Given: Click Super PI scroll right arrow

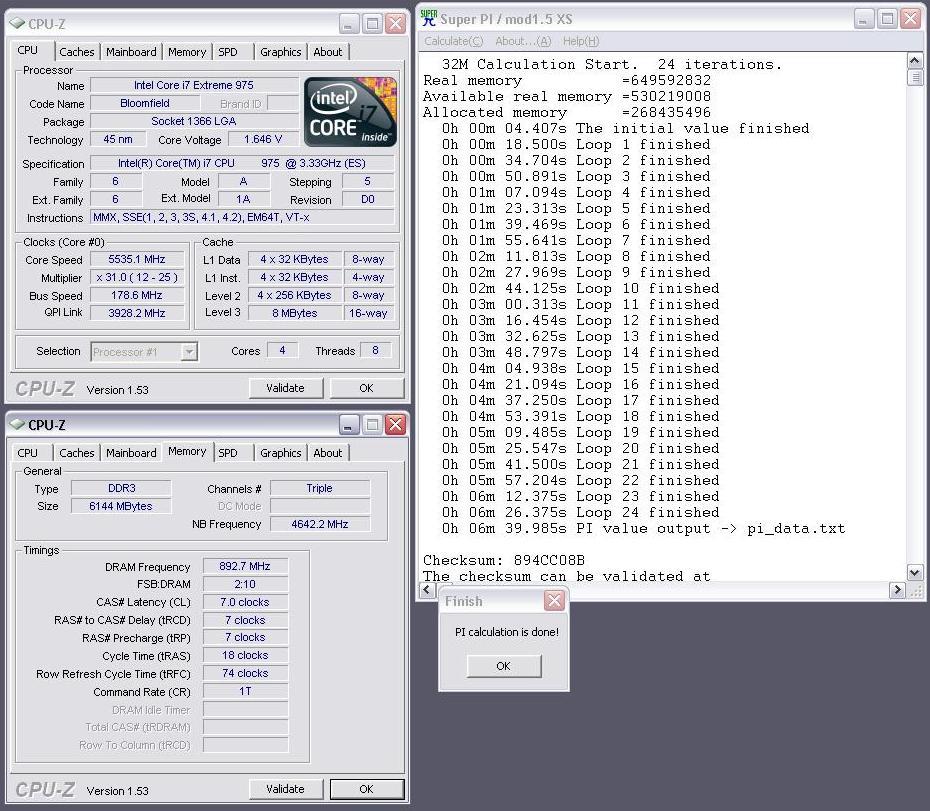Looking at the screenshot, I should (x=897, y=590).
